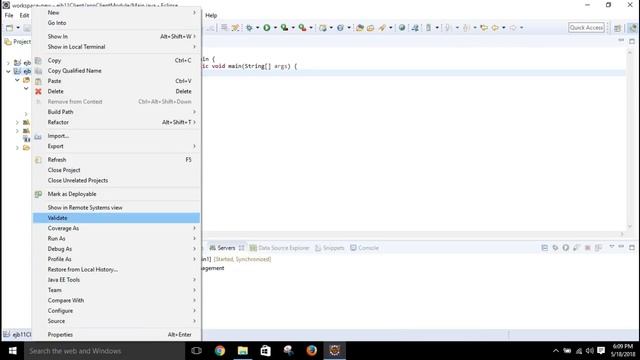Switch to Data Source Explorer tab
Image resolution: width=640 pixels, height=360 pixels.
[x=280, y=248]
